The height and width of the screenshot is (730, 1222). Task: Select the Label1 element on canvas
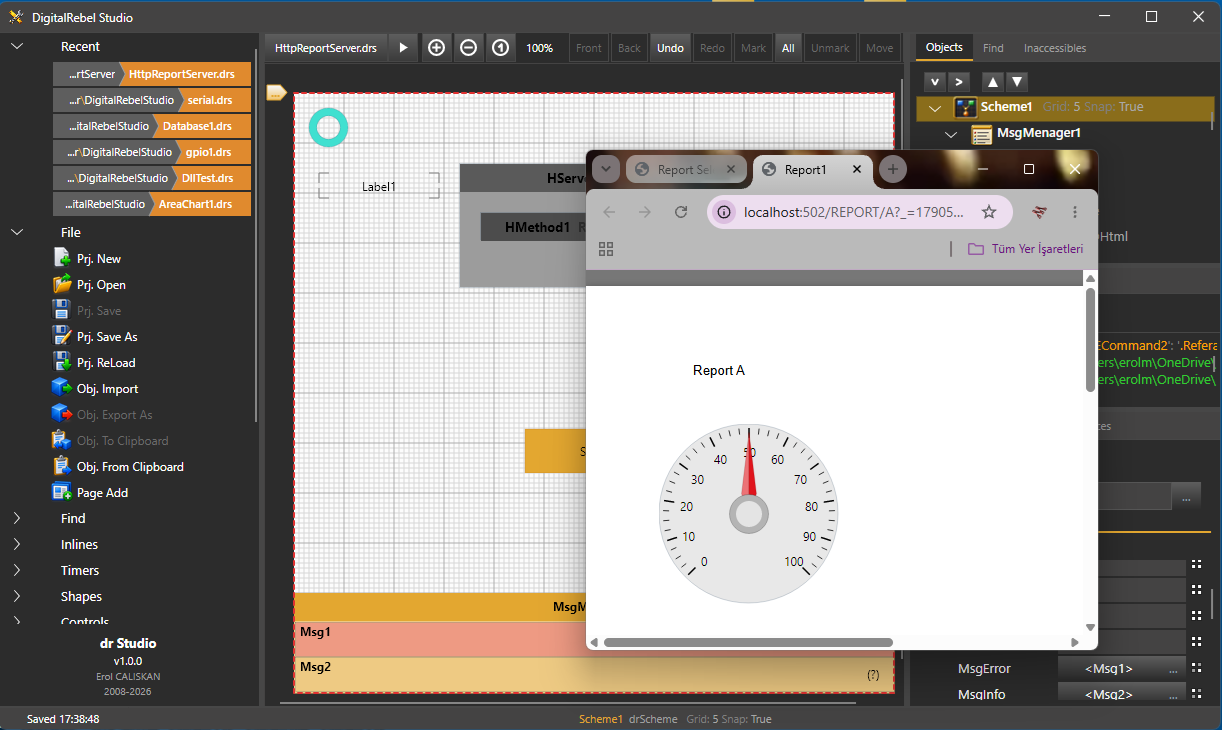[379, 186]
